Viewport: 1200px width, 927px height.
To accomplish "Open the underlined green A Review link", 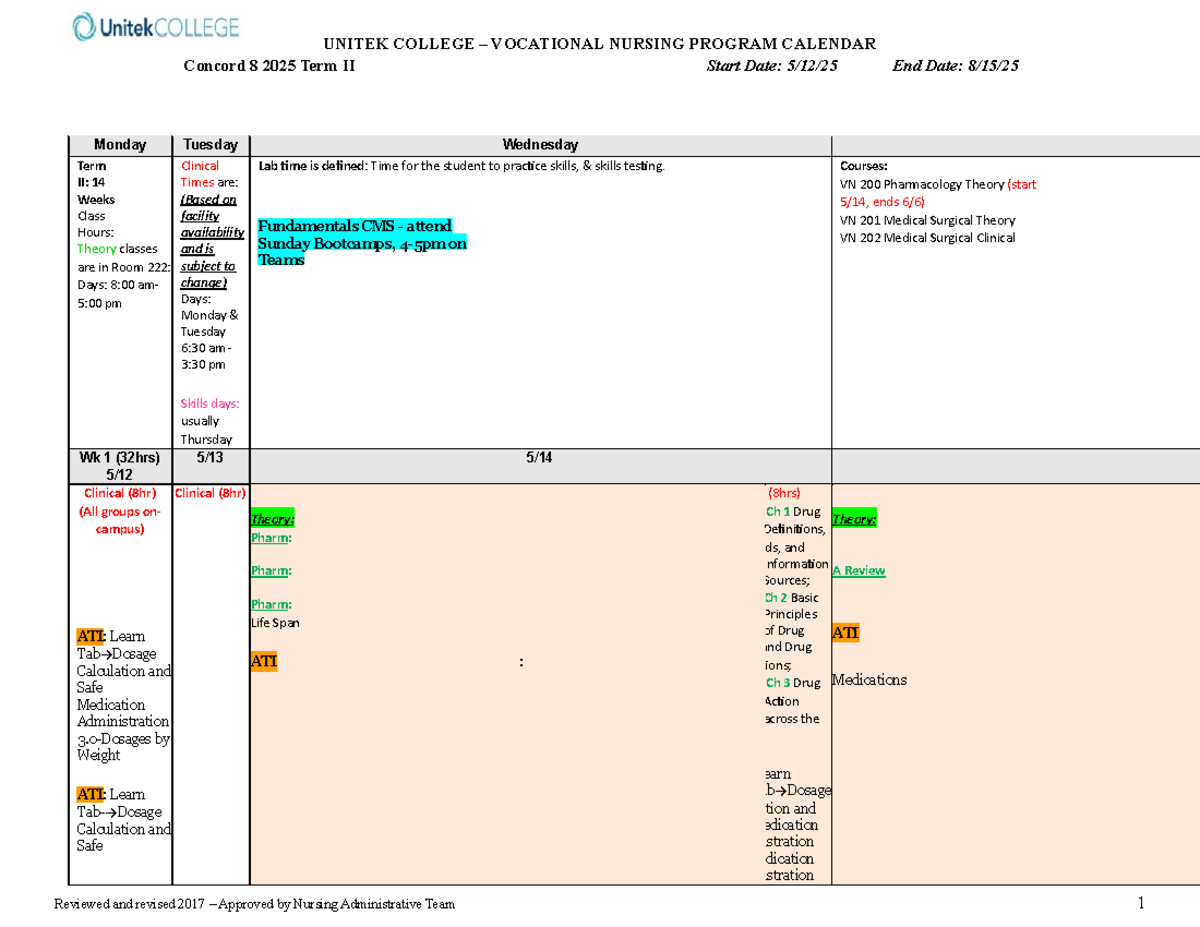I will 859,570.
